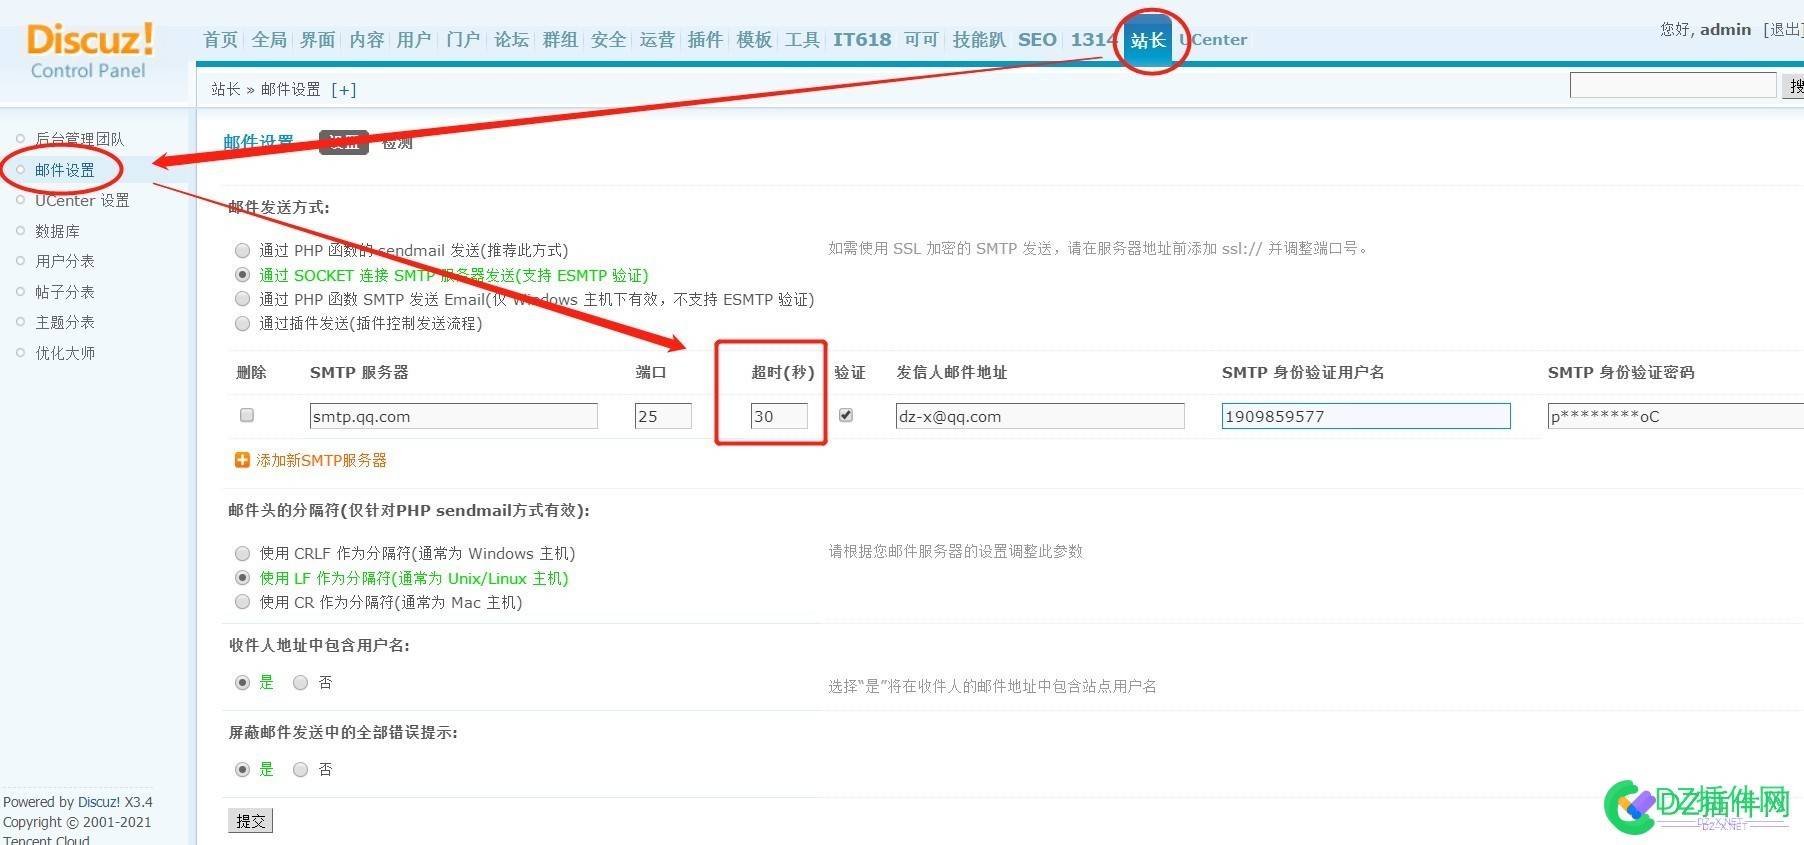Open the 用户 menu

(414, 40)
